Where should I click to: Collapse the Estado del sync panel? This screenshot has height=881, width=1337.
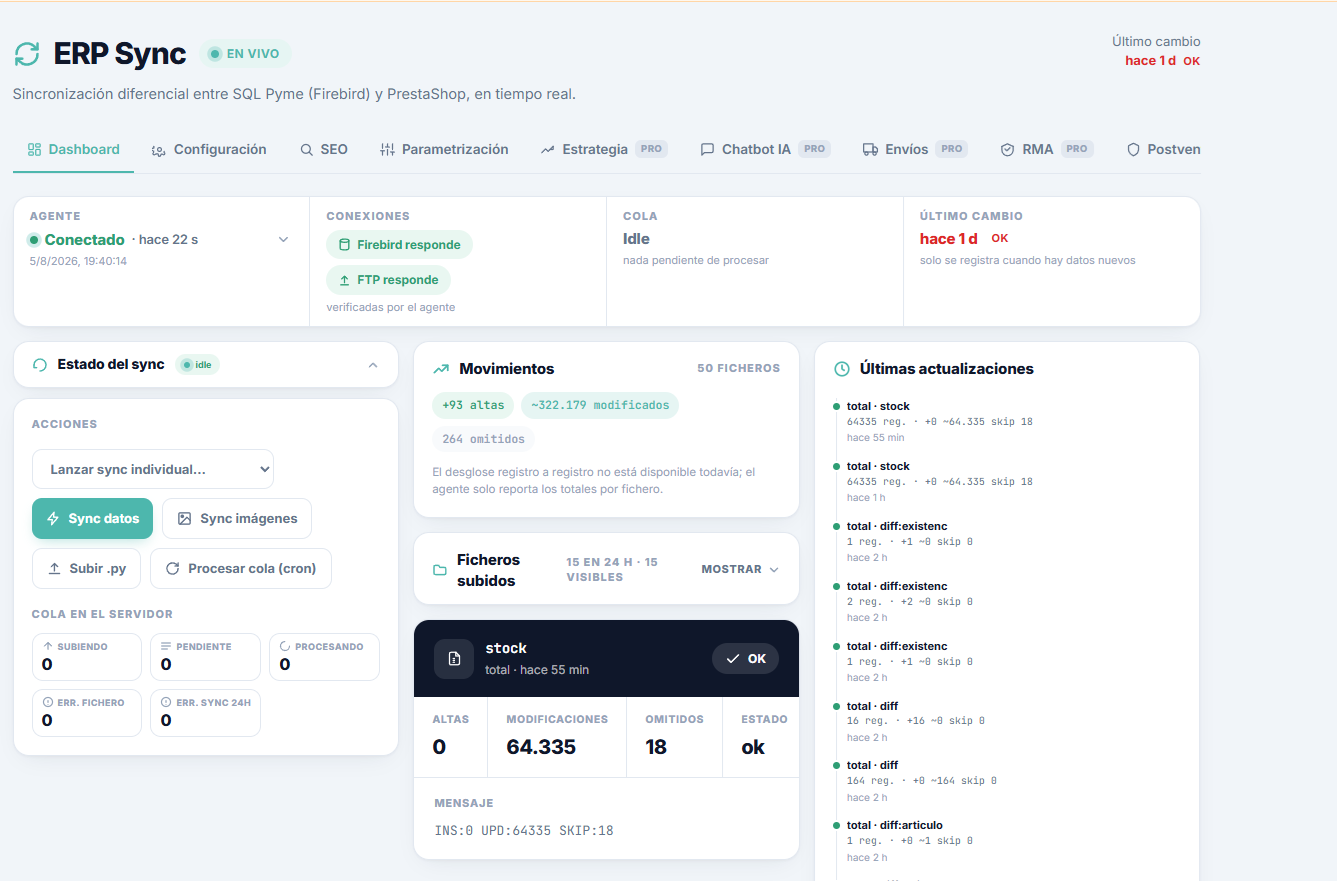point(373,365)
